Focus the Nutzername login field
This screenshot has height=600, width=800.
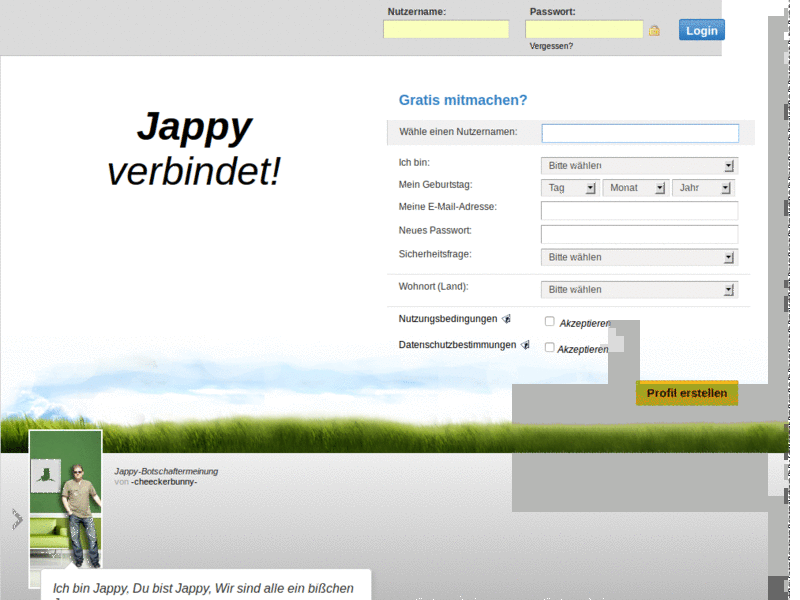point(446,29)
